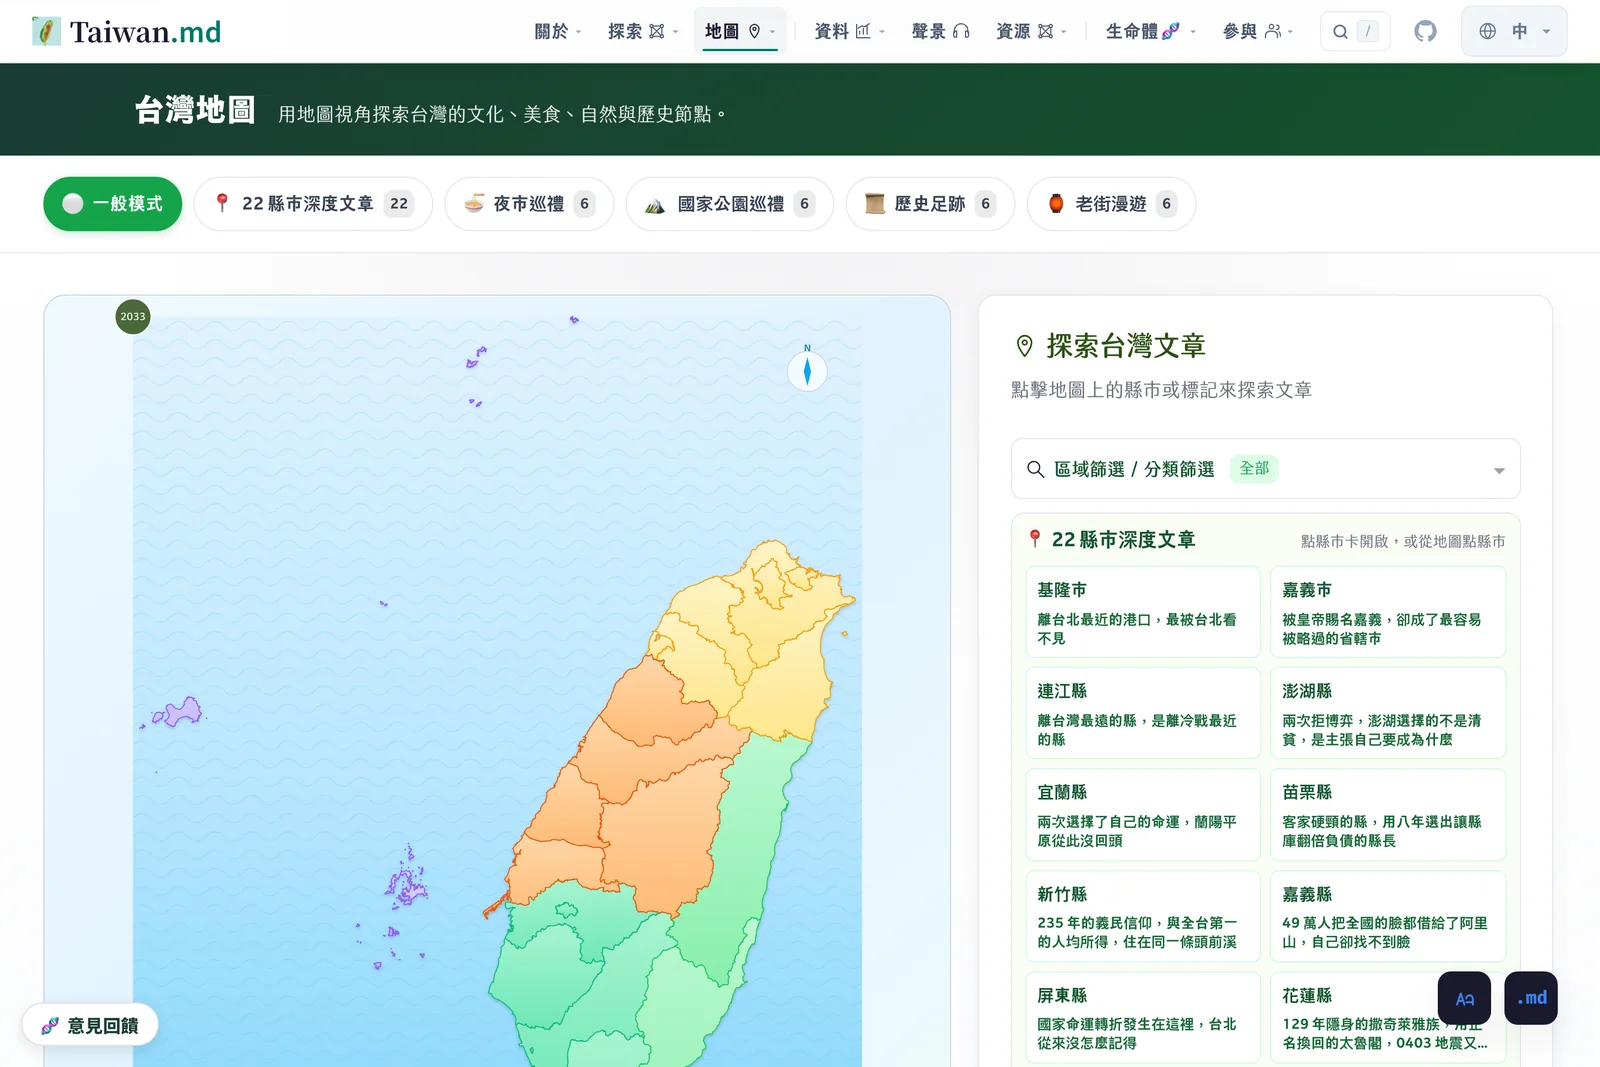Toggle the 一般模式 switch
This screenshot has width=1600, height=1067.
click(113, 204)
